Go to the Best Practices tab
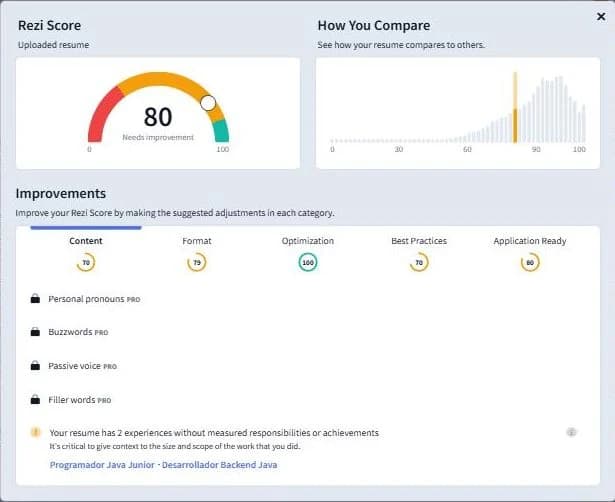Screen dimensions: 615x502 (x=419, y=241)
